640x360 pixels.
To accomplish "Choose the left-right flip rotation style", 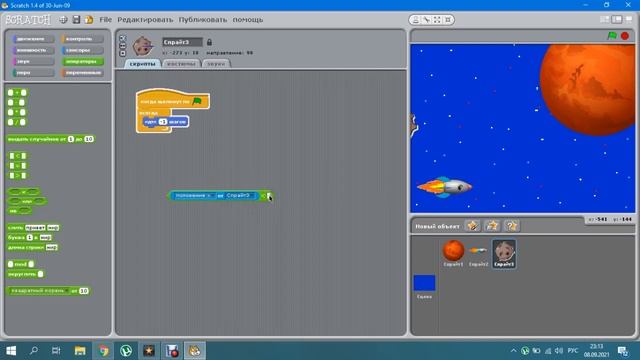I will point(122,46).
